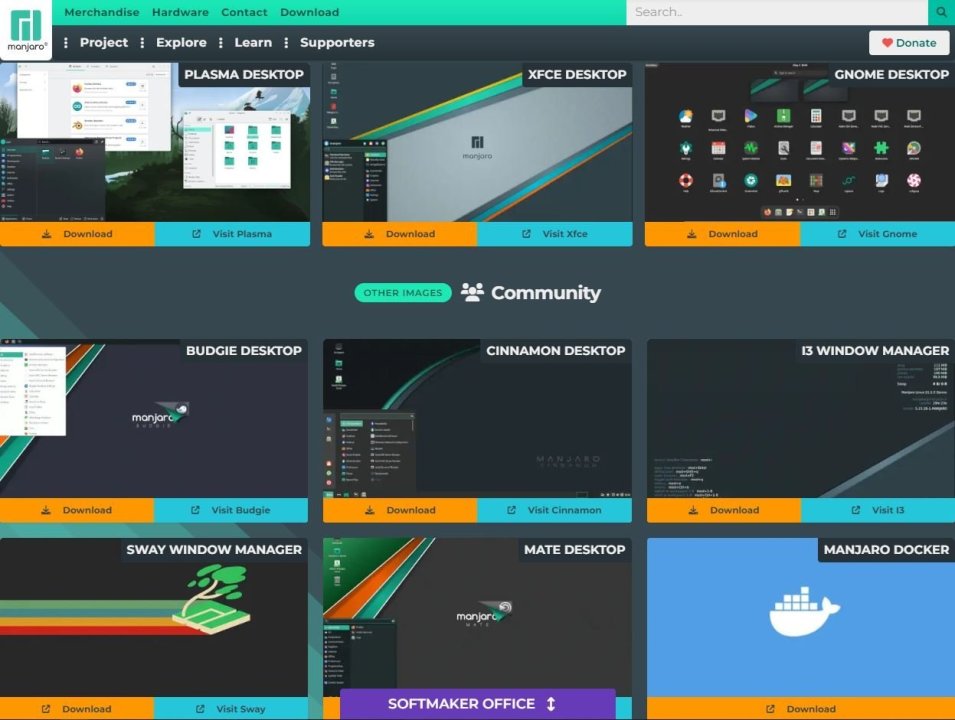
Task: Open the Merchandise link in top bar
Action: pyautogui.click(x=102, y=12)
